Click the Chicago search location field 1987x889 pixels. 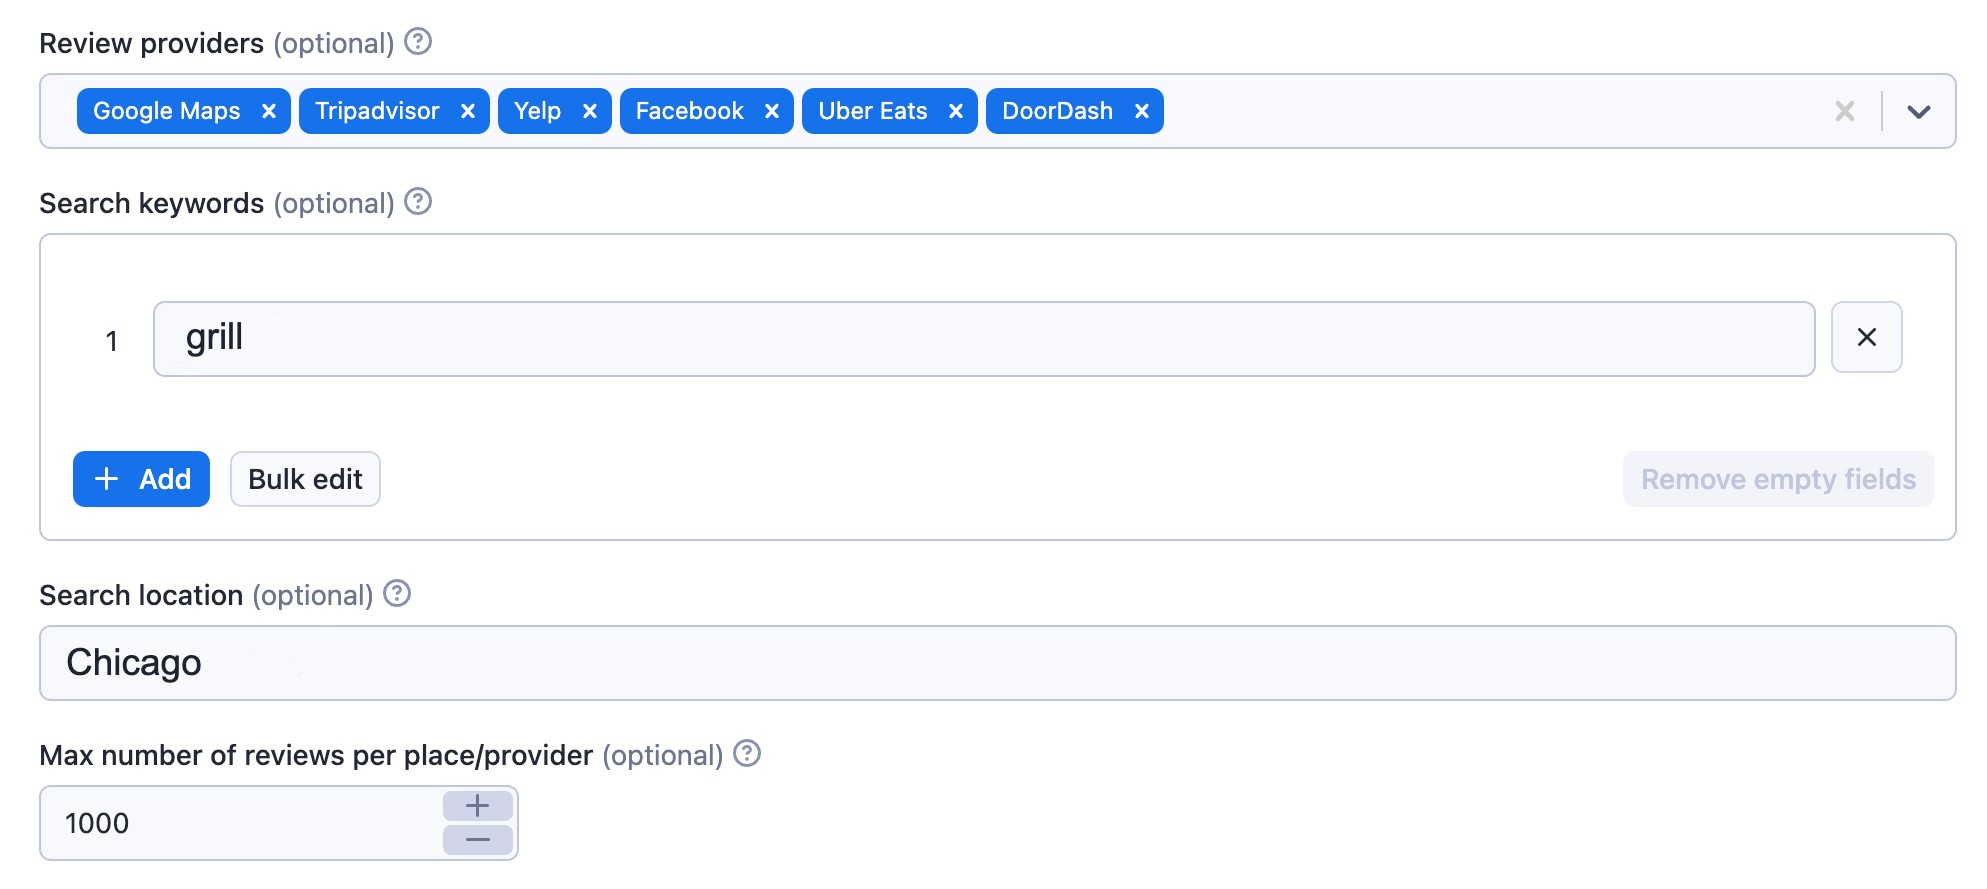(x=997, y=663)
